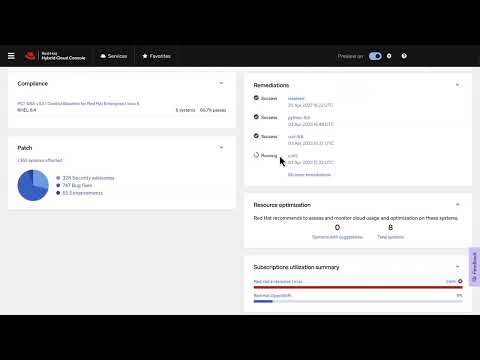Open the settings gear menu
480x360 pixels.
(389, 56)
